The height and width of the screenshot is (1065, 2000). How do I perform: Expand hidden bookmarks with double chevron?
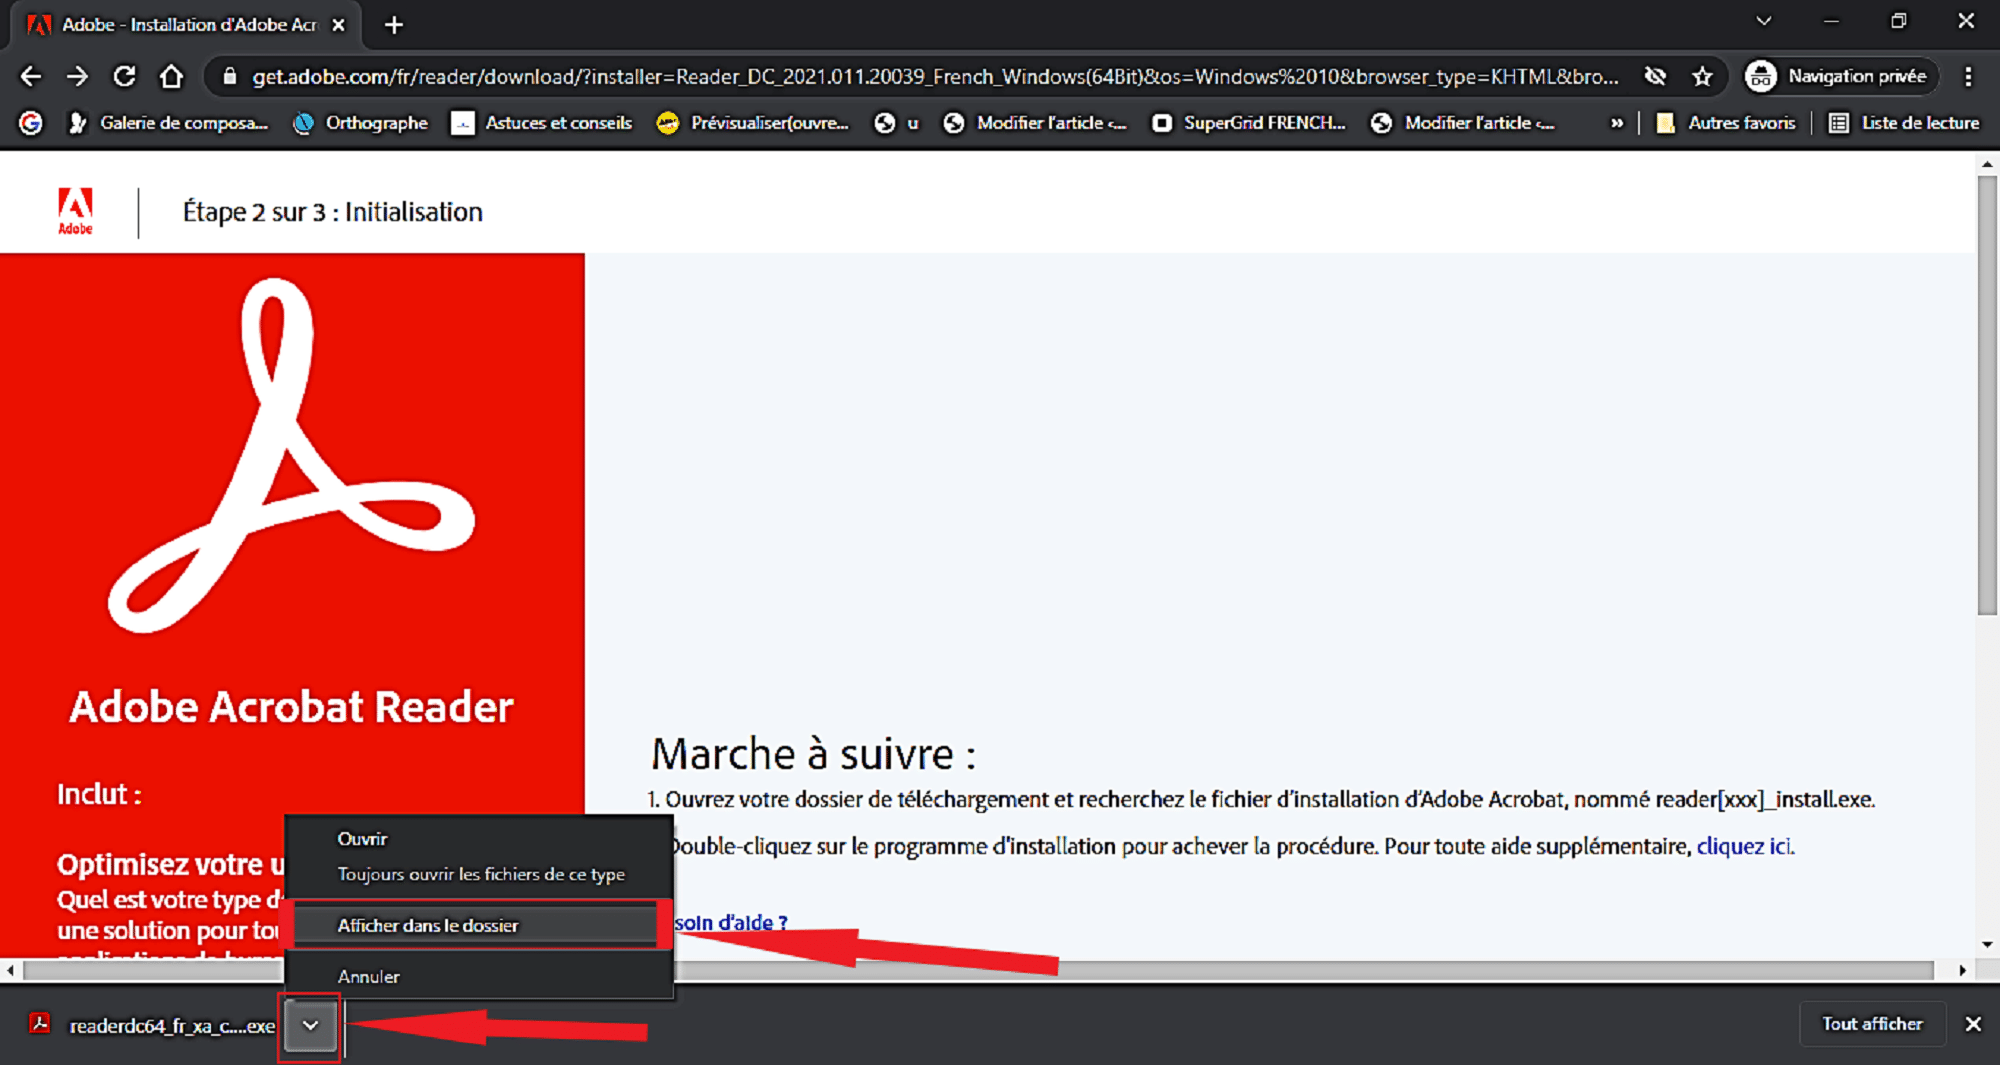click(1616, 123)
